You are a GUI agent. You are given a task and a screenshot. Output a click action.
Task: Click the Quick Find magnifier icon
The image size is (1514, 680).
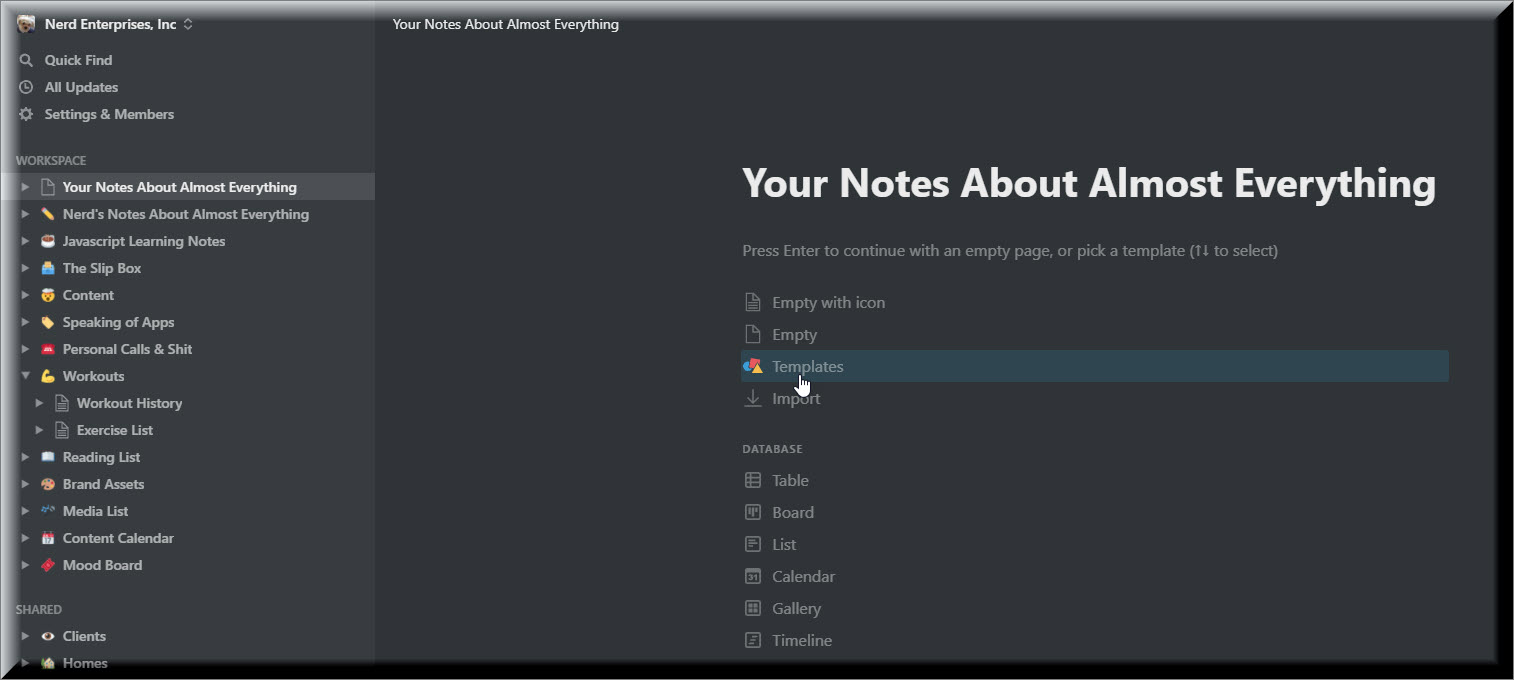click(26, 60)
